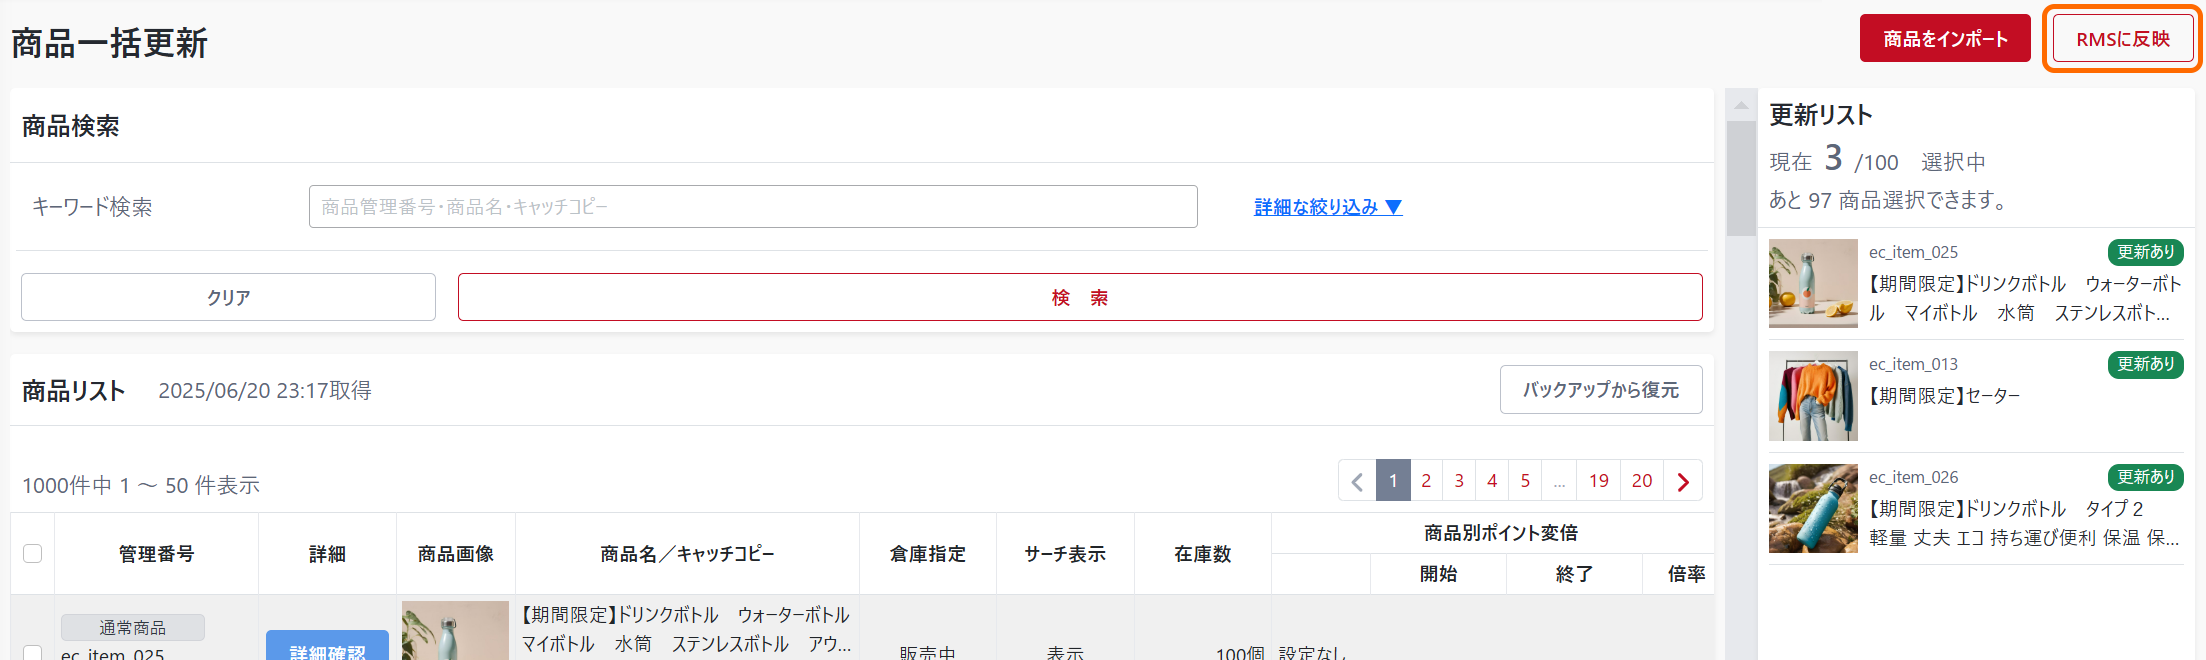Click the 倉庫指定 column header
This screenshot has width=2206, height=660.
pyautogui.click(x=928, y=554)
